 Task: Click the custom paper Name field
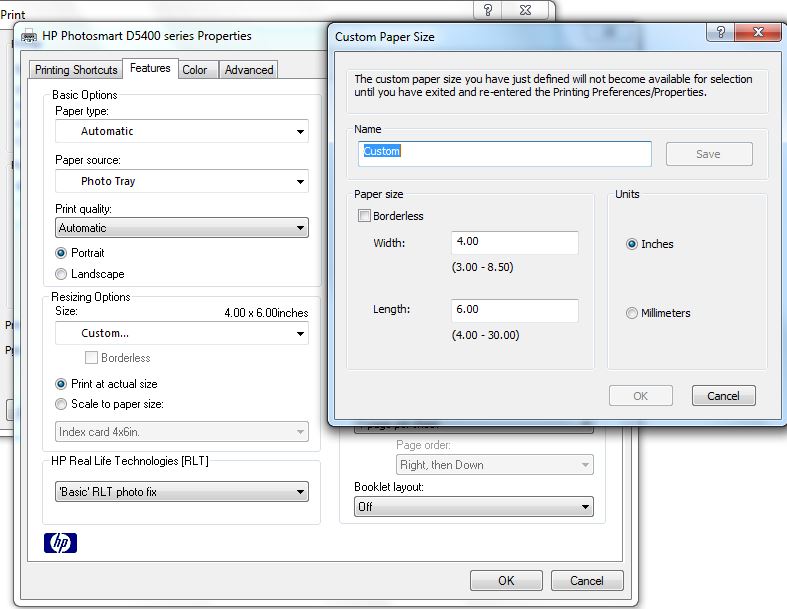[505, 154]
